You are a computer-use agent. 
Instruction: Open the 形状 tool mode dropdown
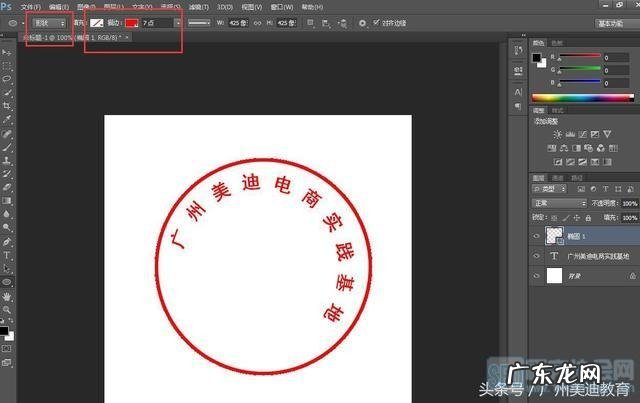click(49, 22)
